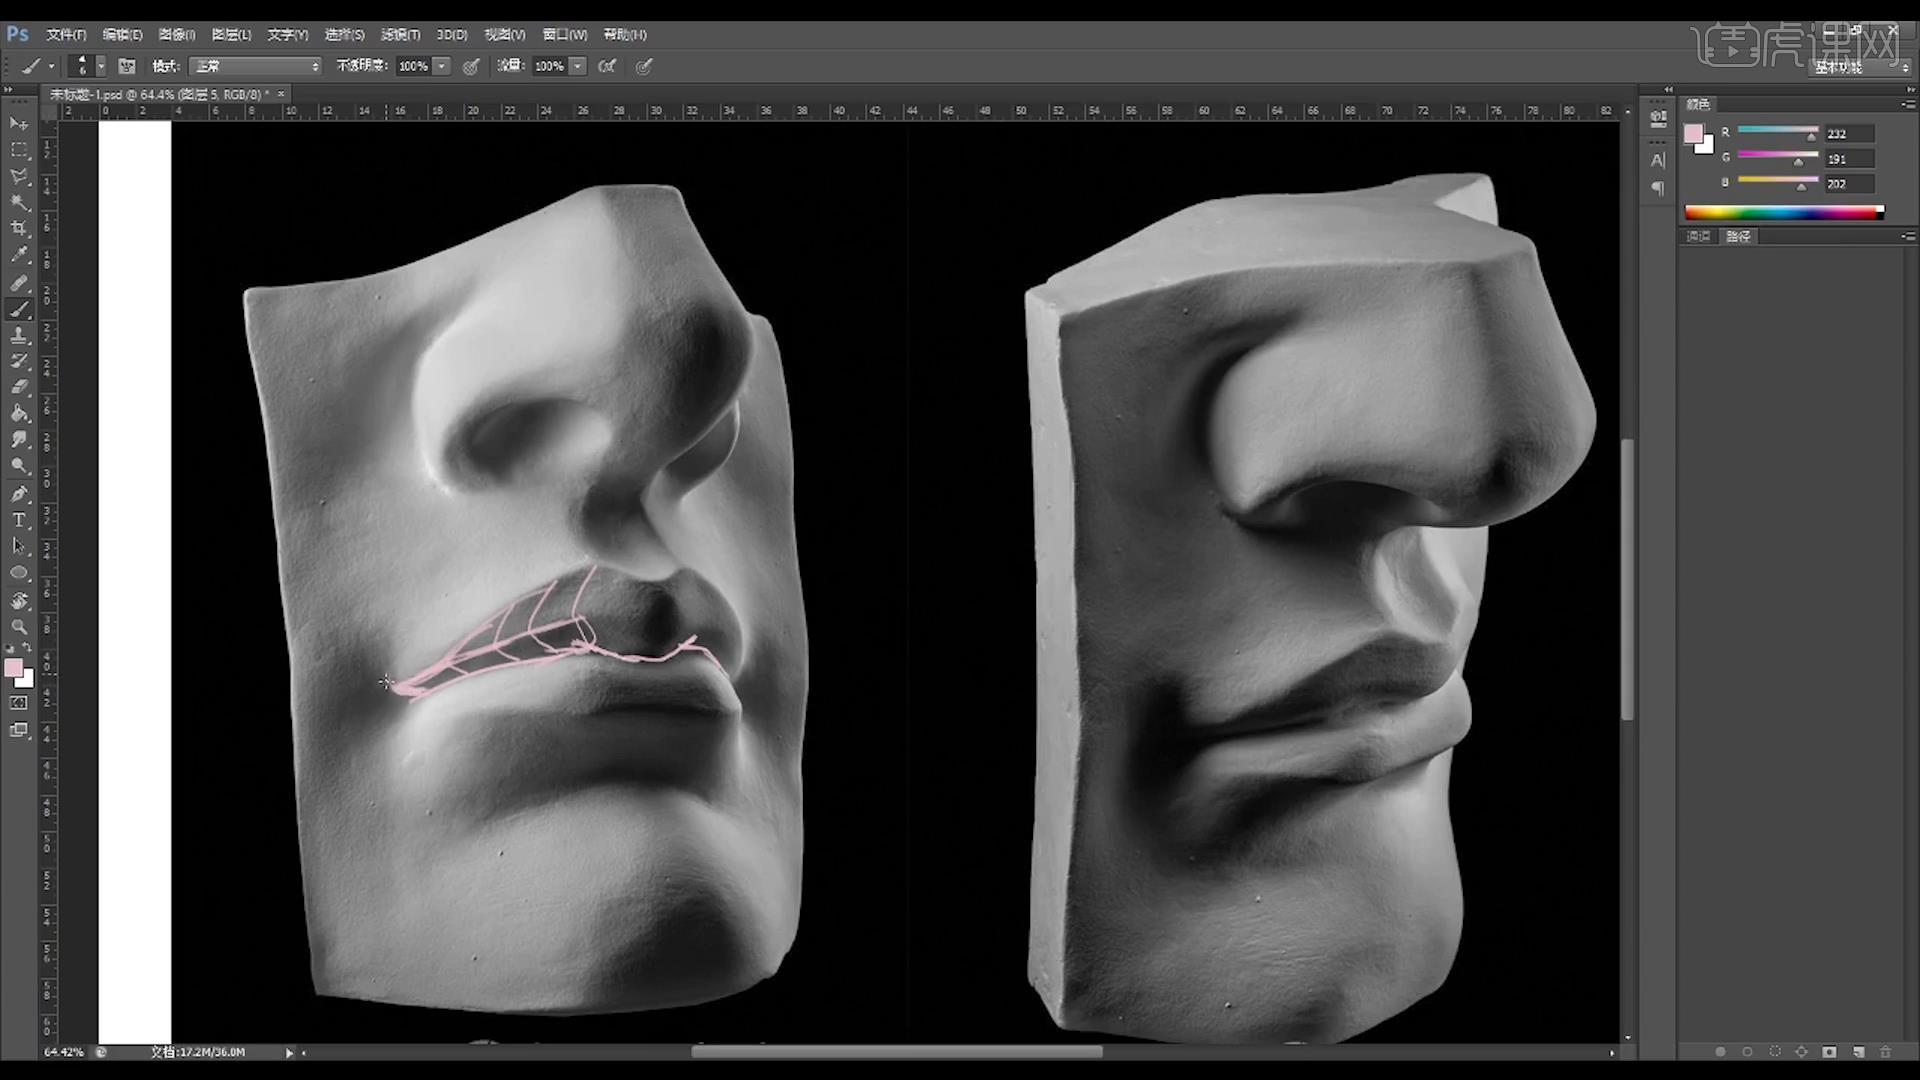Open the blend mode dropdown

click(x=257, y=66)
